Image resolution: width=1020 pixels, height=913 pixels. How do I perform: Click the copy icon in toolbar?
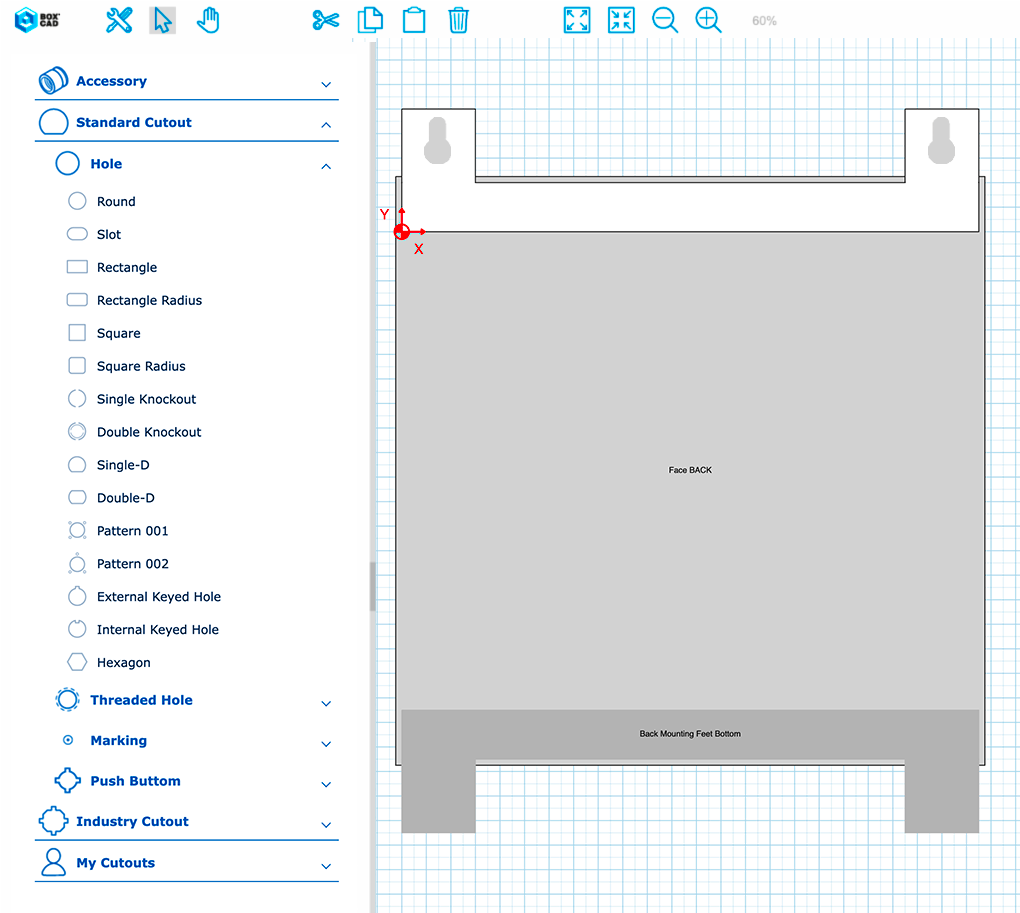(370, 20)
